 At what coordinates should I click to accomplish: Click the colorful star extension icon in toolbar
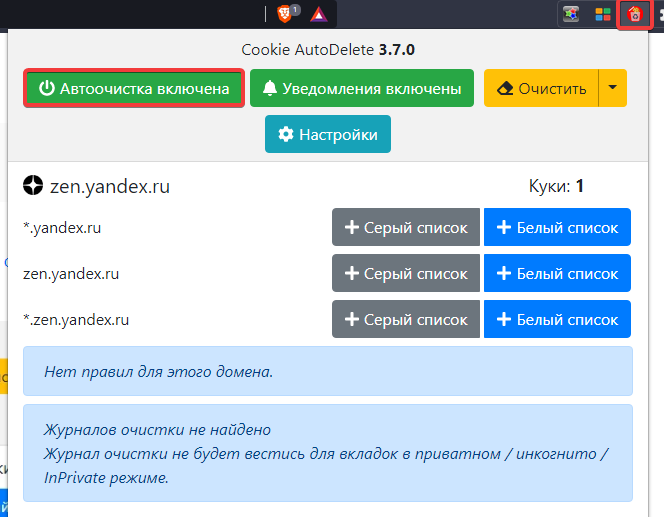(x=571, y=14)
